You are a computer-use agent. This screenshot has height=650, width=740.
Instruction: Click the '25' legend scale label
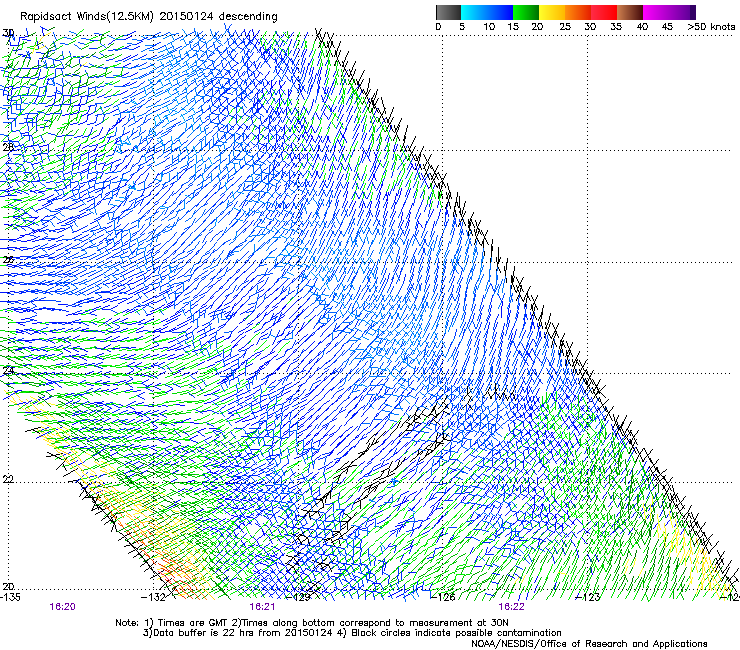point(565,27)
